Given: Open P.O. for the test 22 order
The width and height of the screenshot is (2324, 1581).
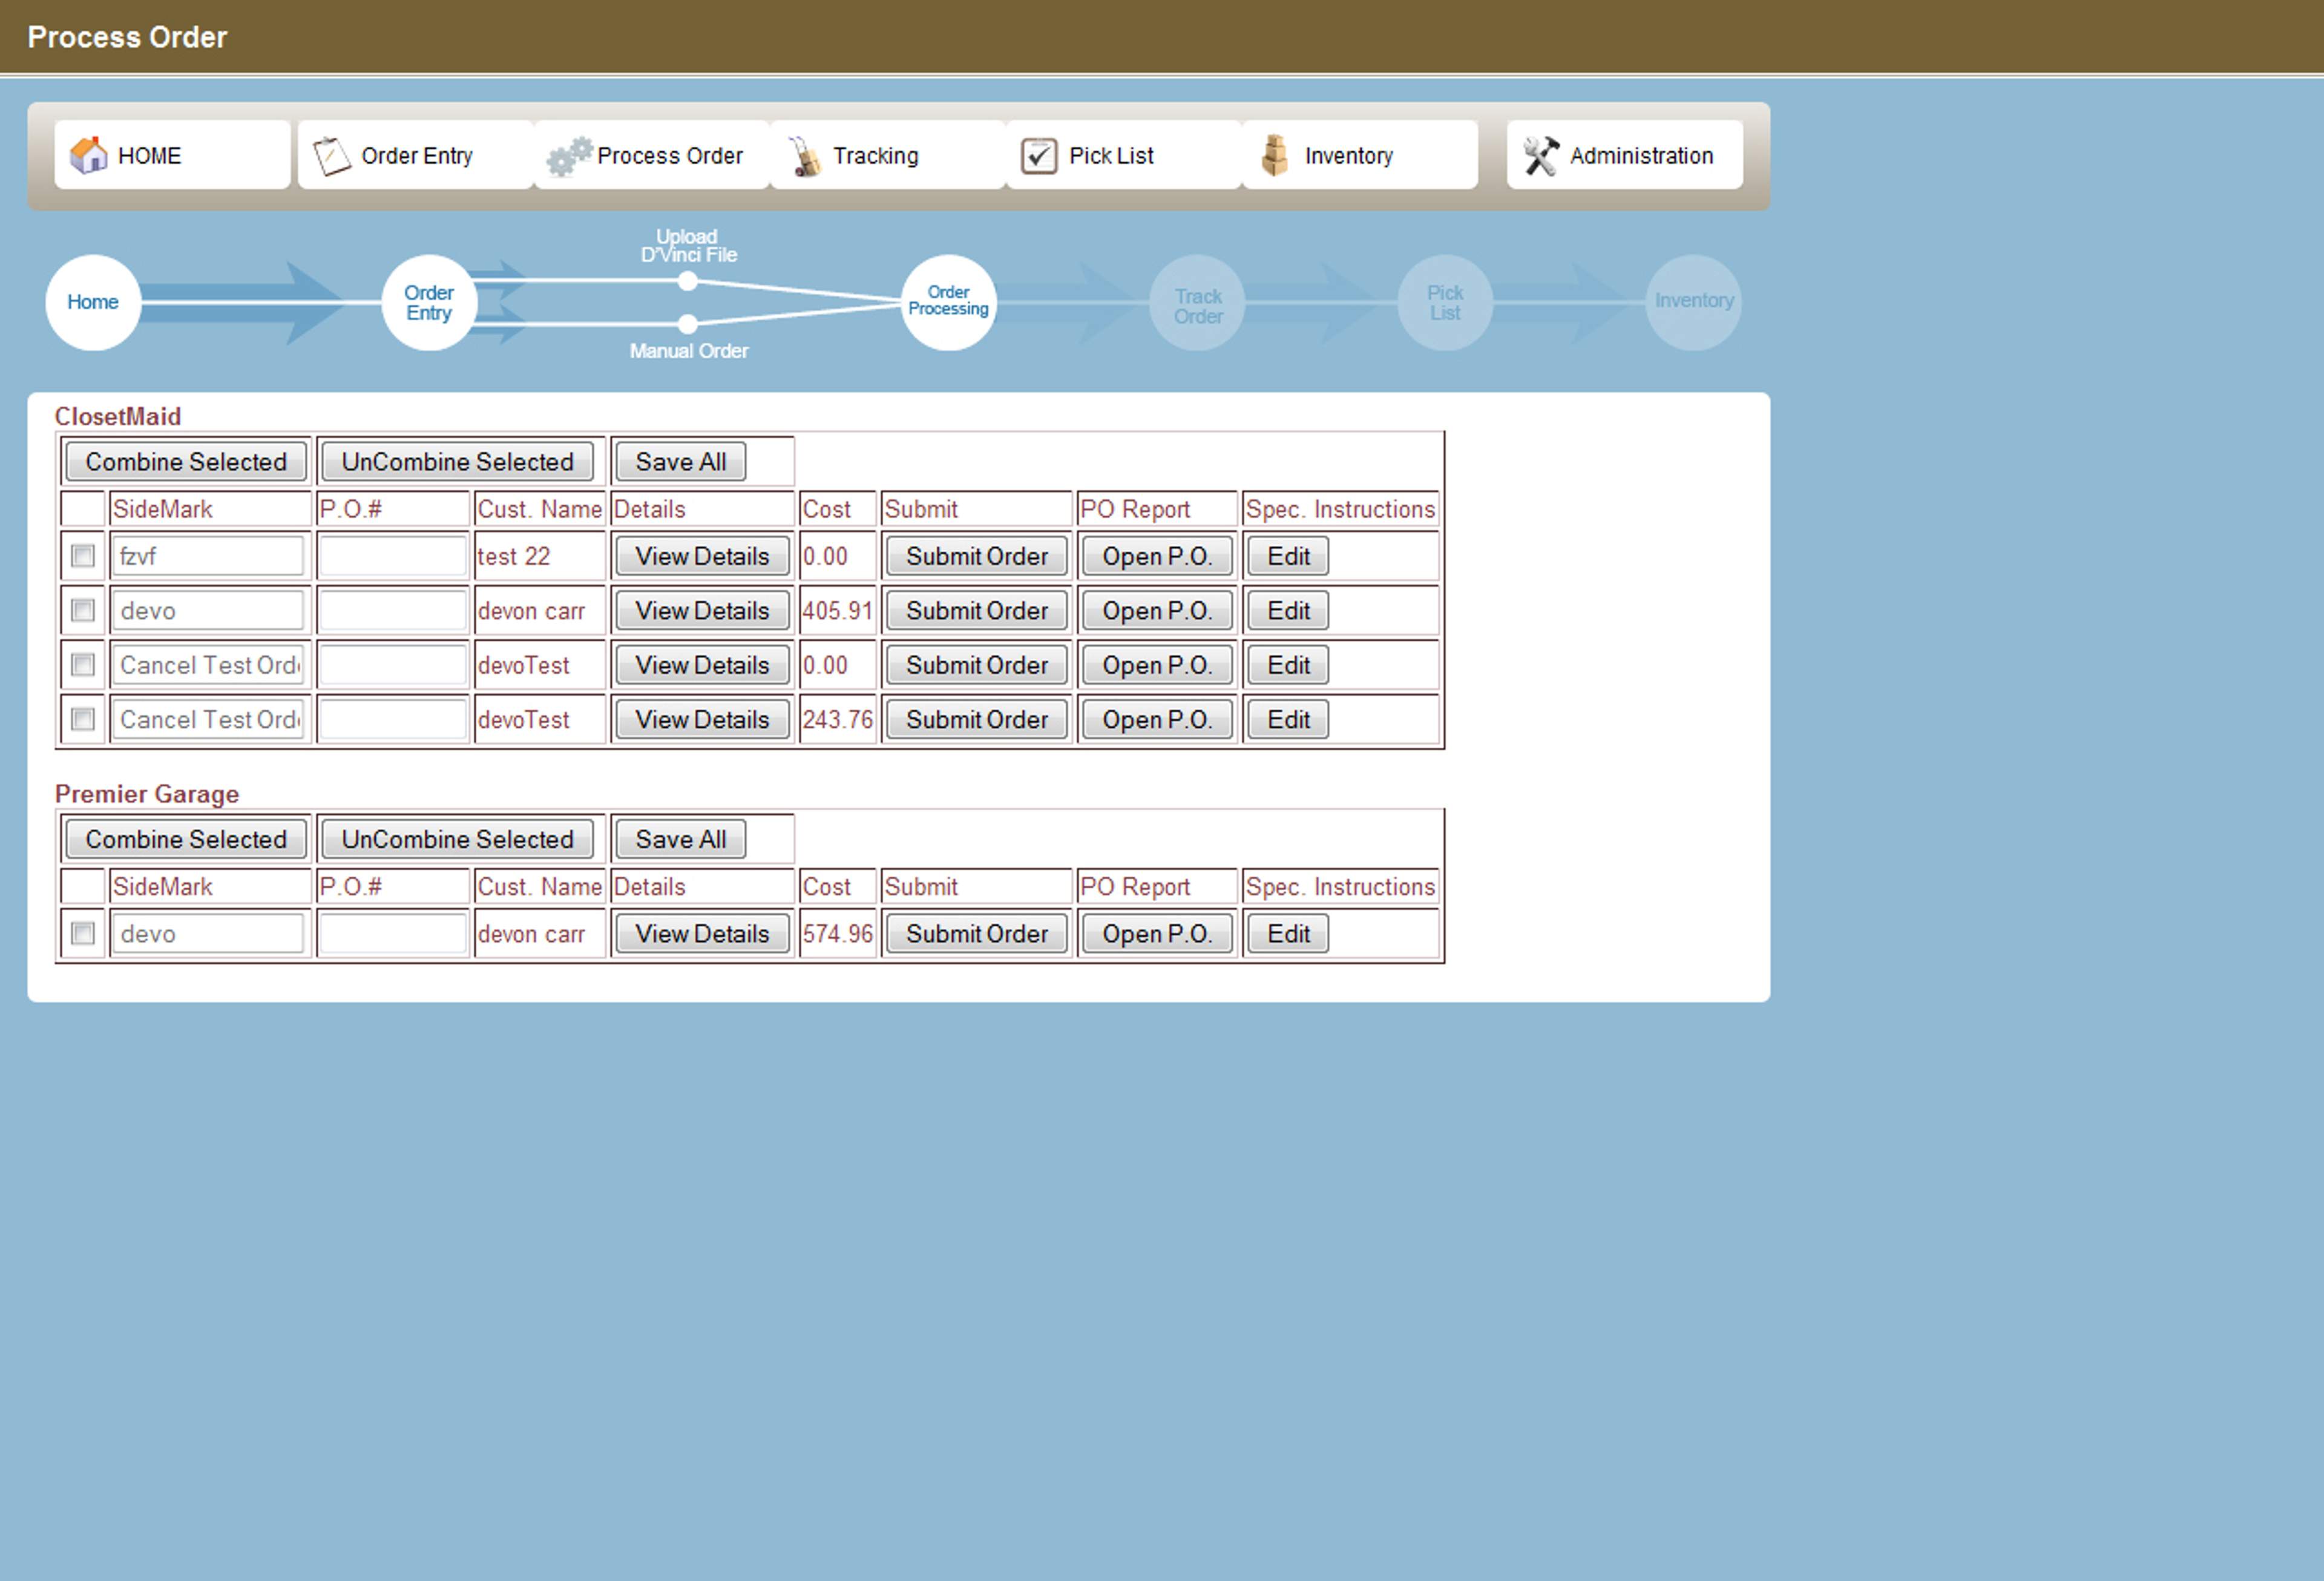Looking at the screenshot, I should [1156, 556].
